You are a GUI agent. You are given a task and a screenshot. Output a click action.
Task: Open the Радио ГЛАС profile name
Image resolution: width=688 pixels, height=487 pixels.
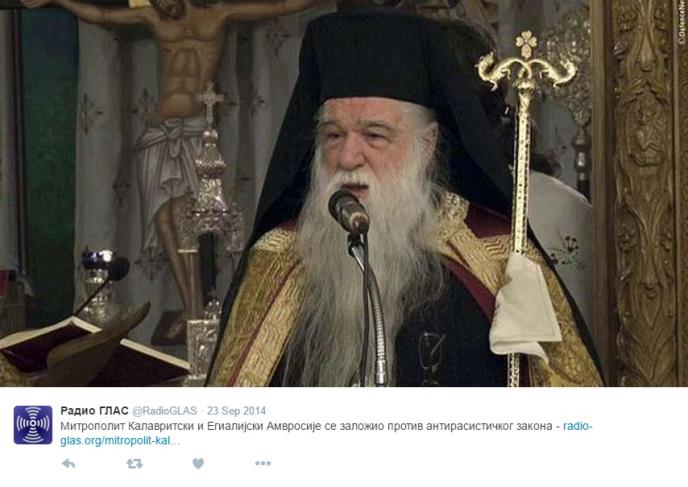coord(94,411)
